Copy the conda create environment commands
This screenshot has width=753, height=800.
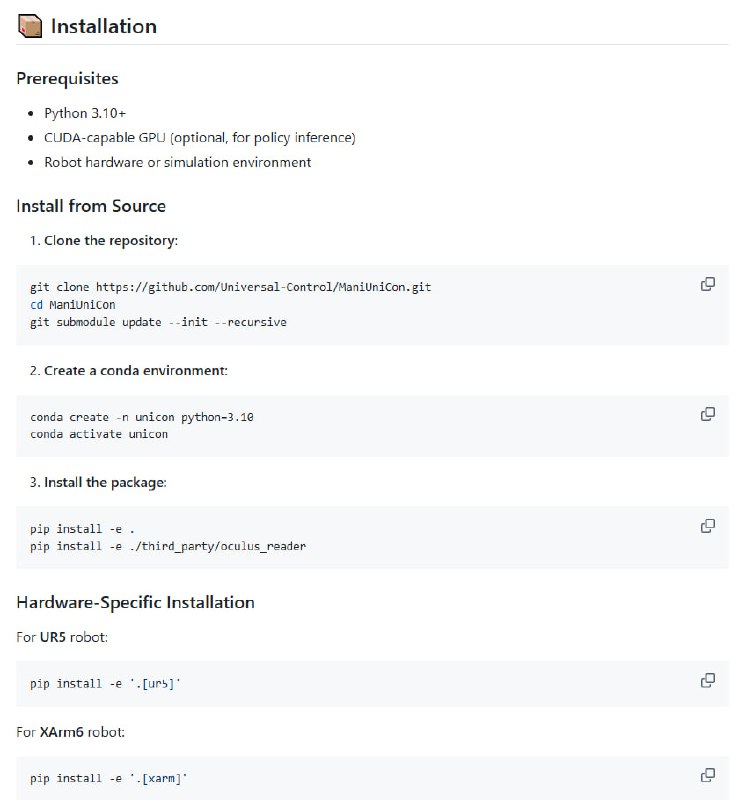point(707,414)
